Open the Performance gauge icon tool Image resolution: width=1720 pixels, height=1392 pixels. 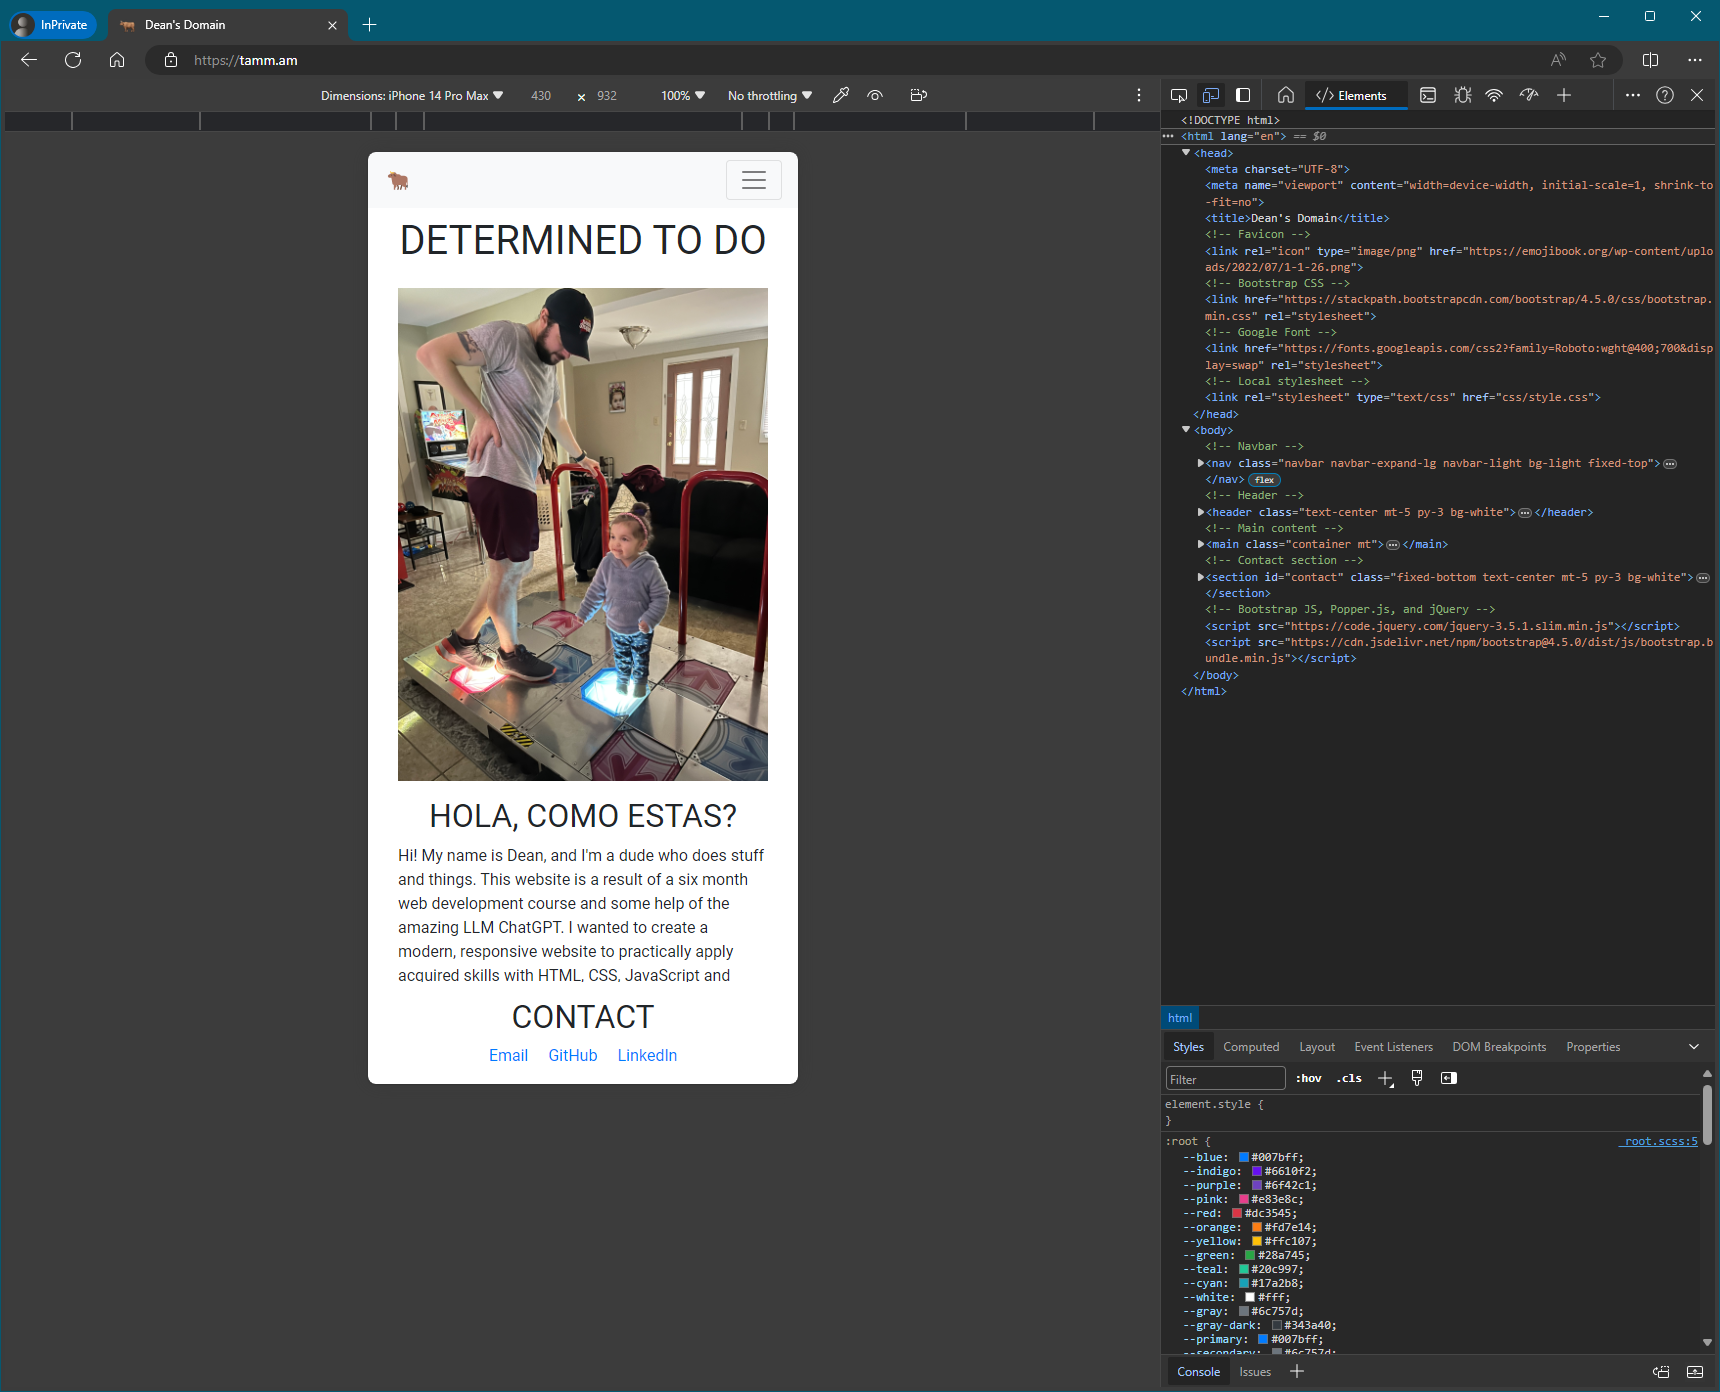point(1529,95)
